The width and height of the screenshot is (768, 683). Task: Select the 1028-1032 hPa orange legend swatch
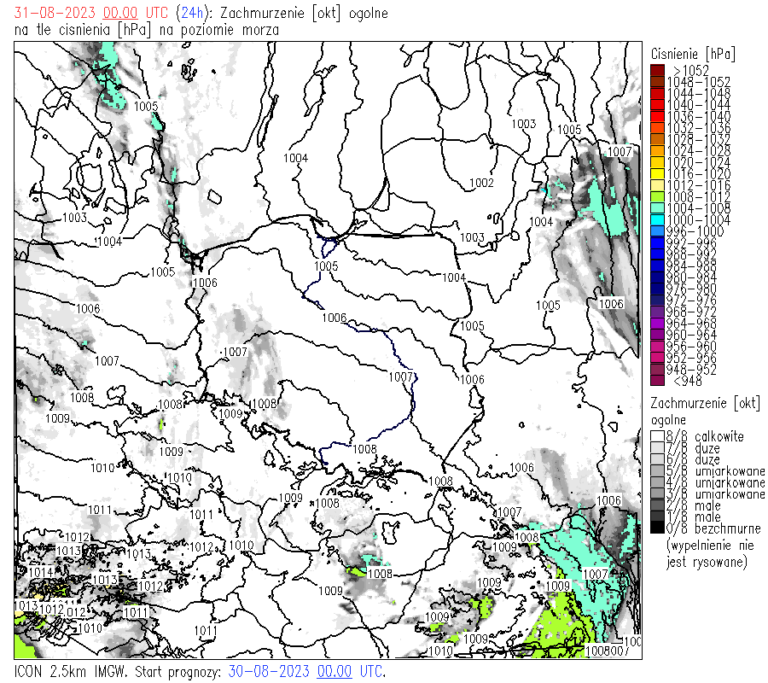657,139
